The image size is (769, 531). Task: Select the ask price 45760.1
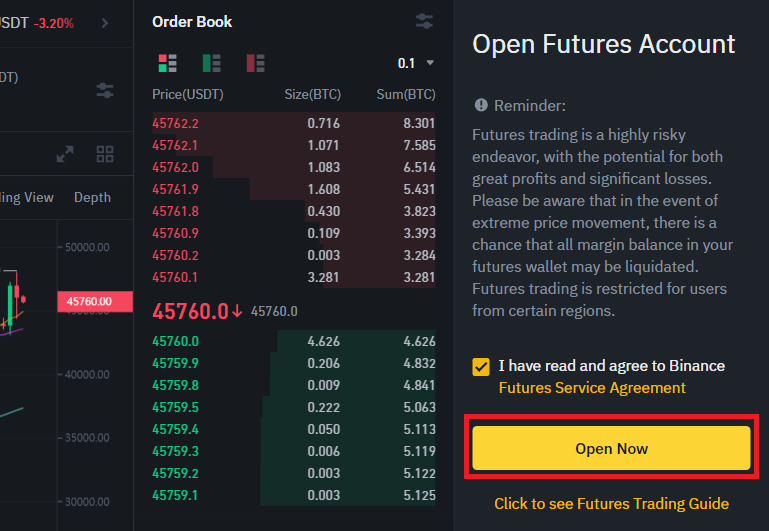[176, 278]
